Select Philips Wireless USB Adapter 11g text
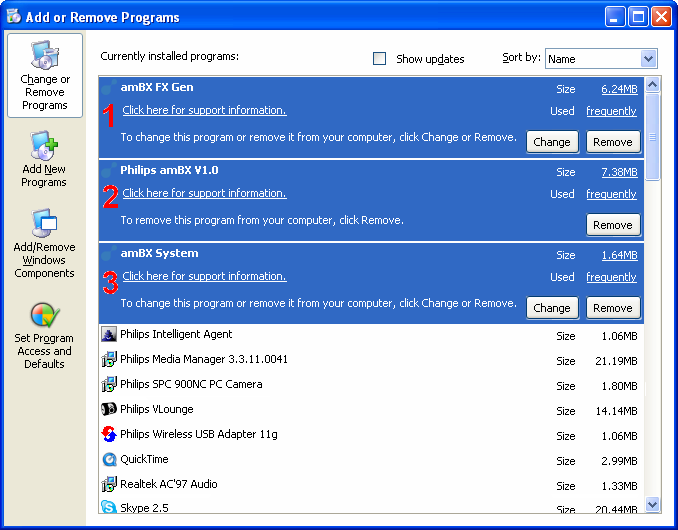 [x=199, y=434]
